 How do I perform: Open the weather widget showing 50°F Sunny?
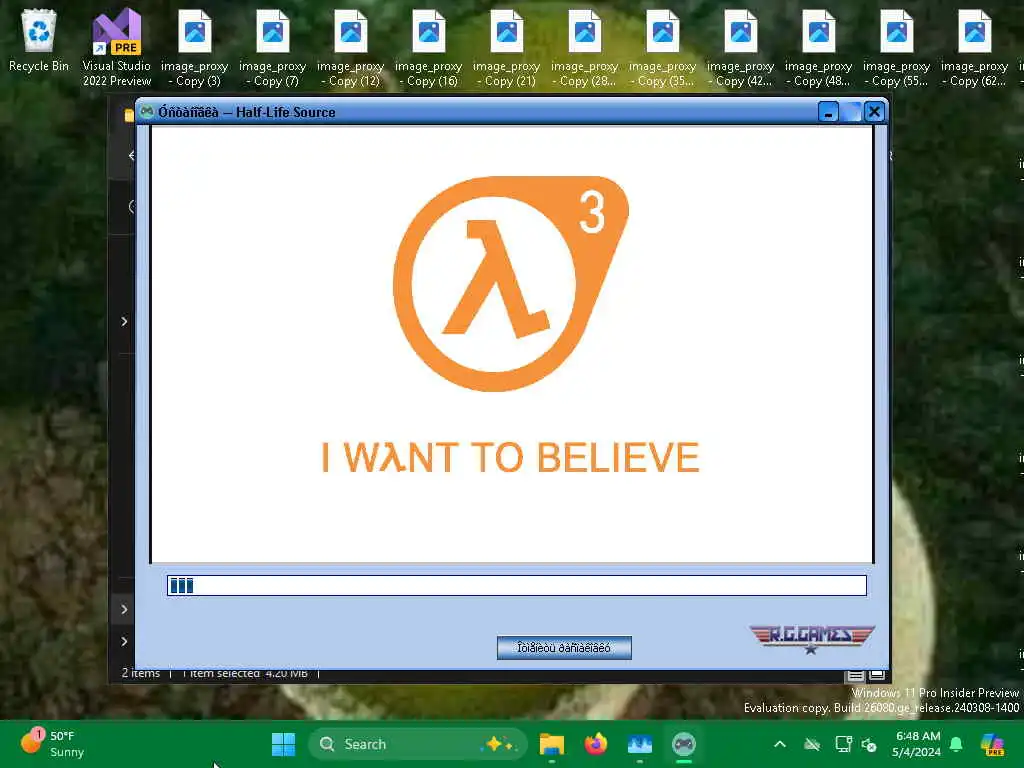tap(52, 744)
